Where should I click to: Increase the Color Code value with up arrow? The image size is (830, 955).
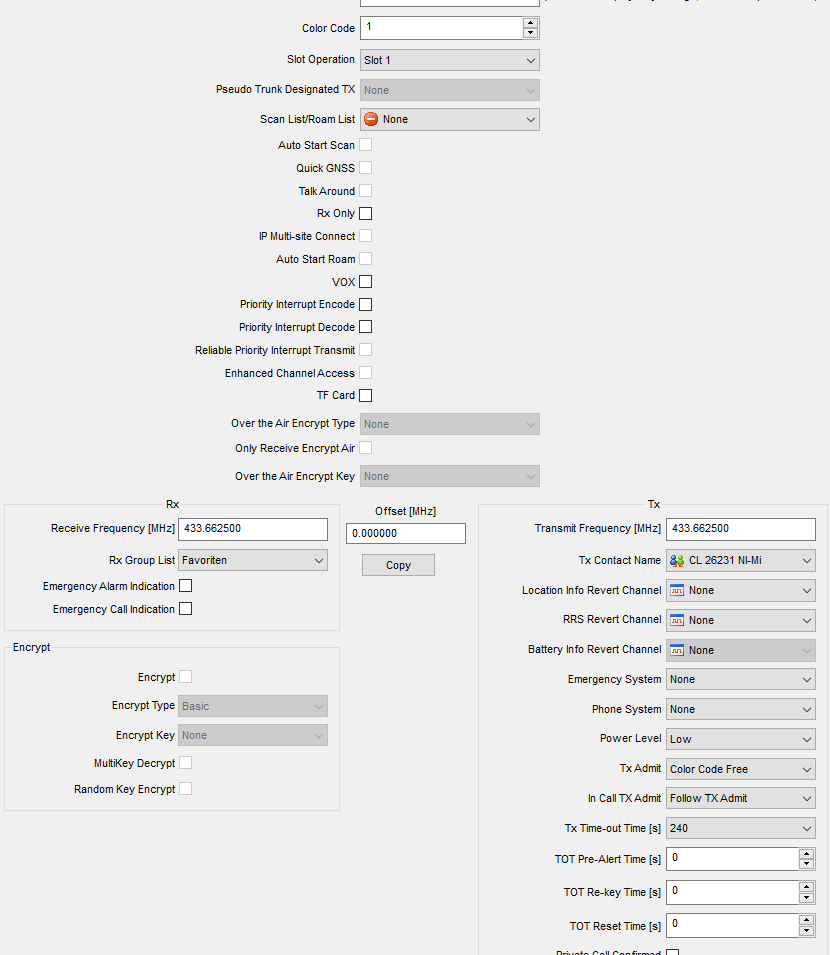pyautogui.click(x=530, y=23)
